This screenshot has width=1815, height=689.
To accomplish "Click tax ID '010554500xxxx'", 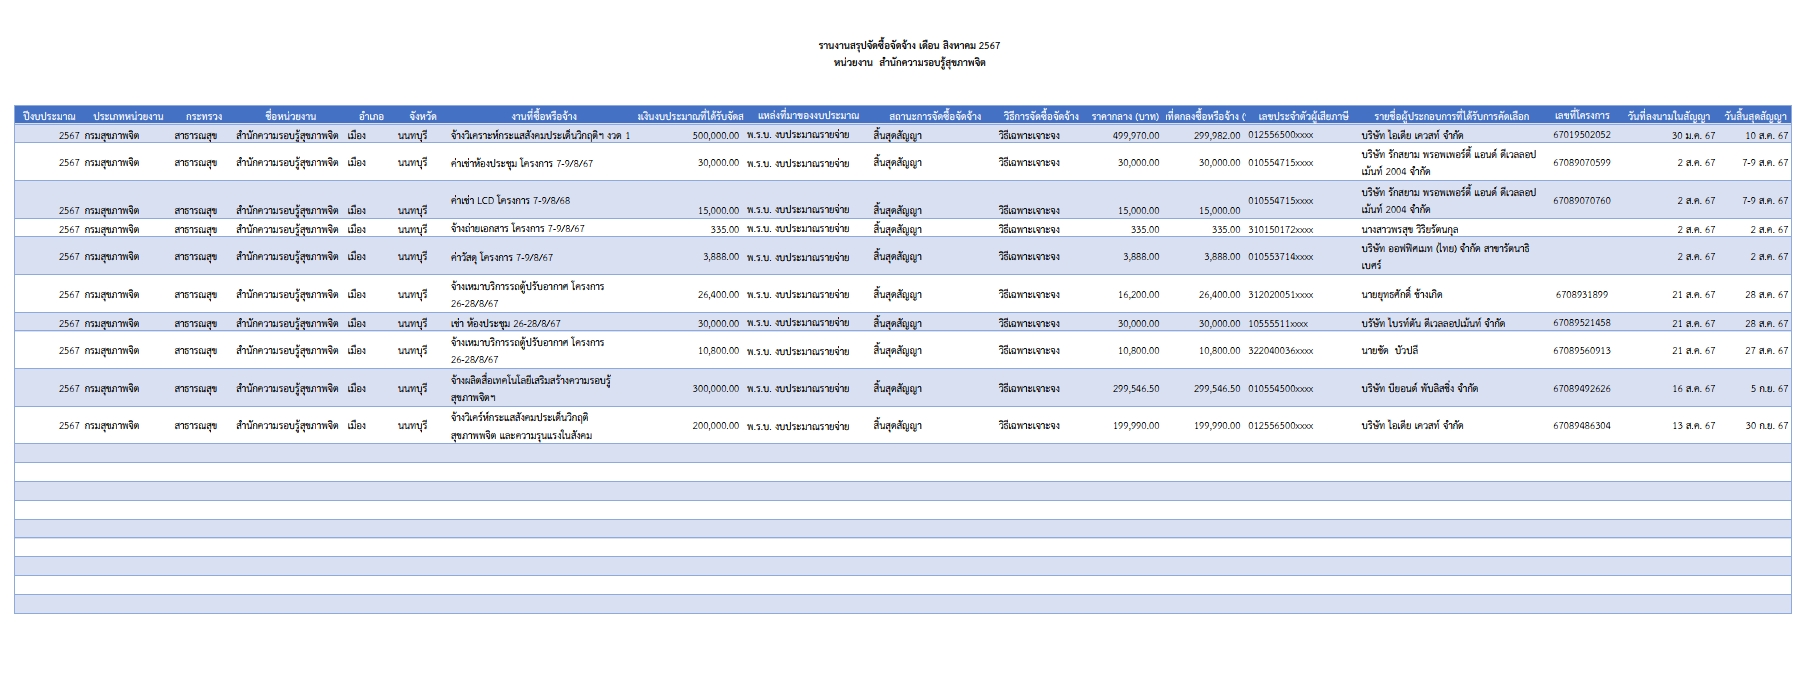I will click(1281, 389).
